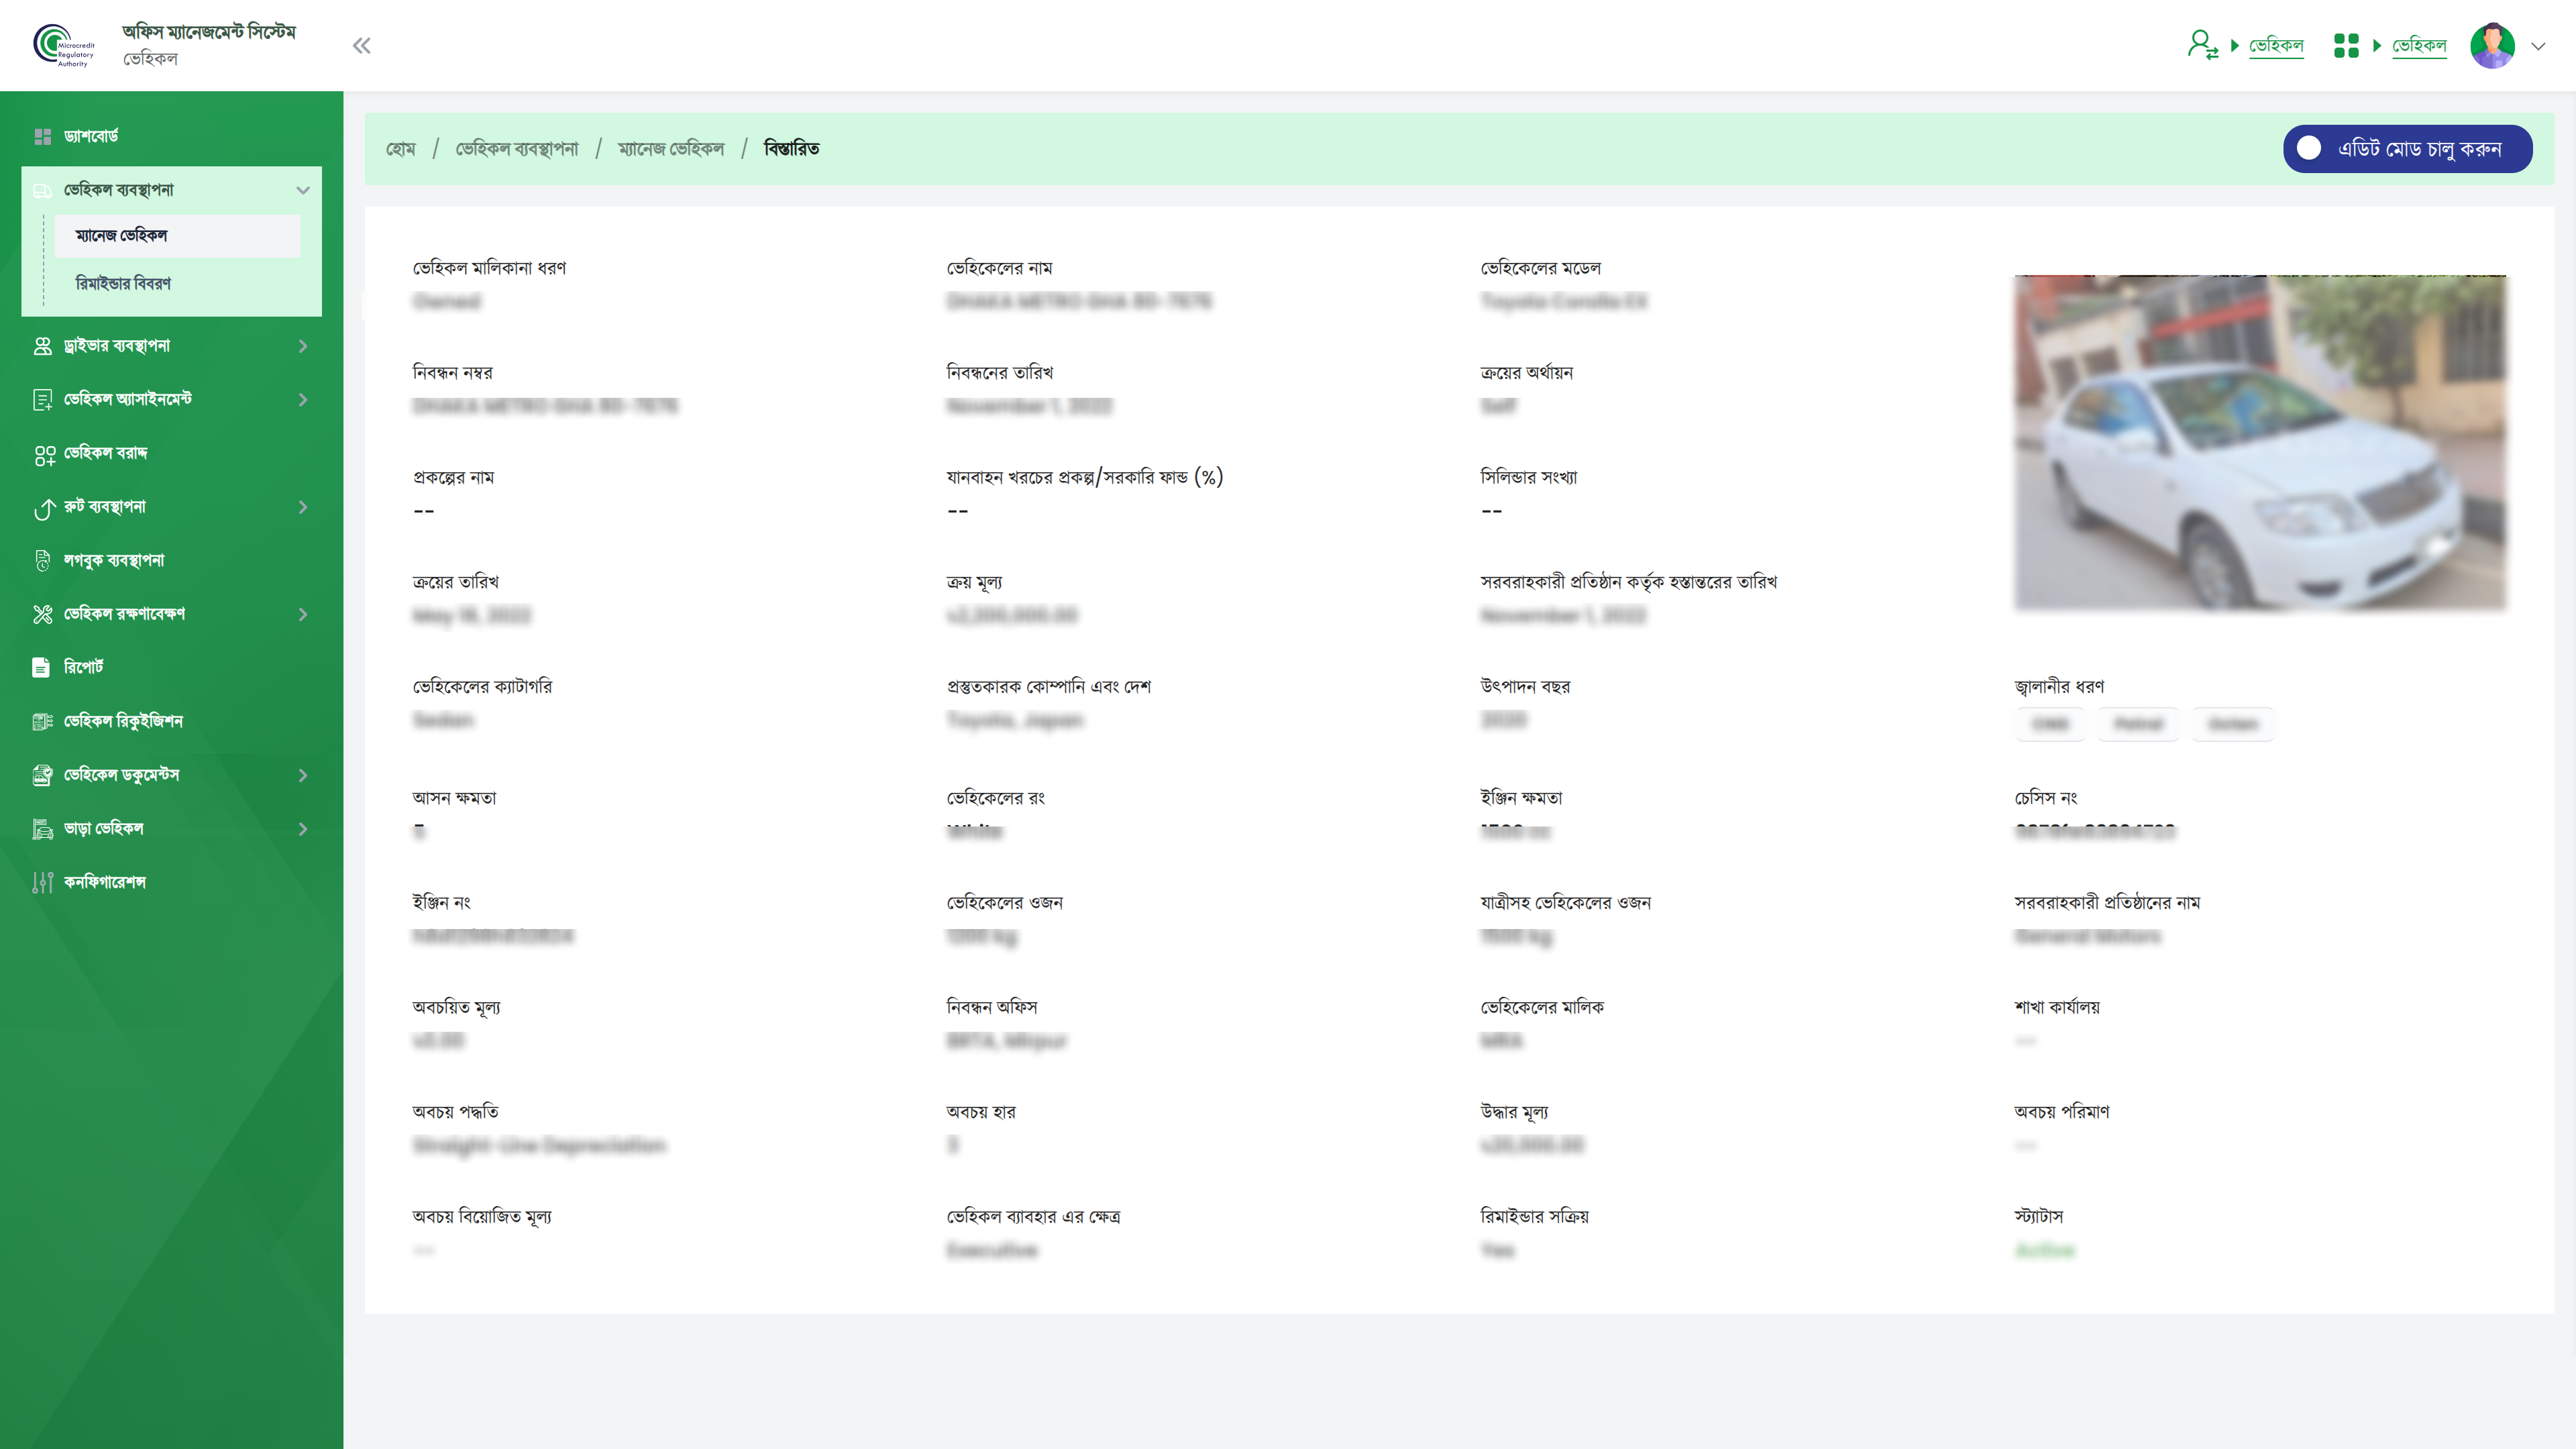Viewport: 2576px width, 1449px height.
Task: Expand the রুট ব্যবস্থাপনা chevron
Action: [x=303, y=507]
